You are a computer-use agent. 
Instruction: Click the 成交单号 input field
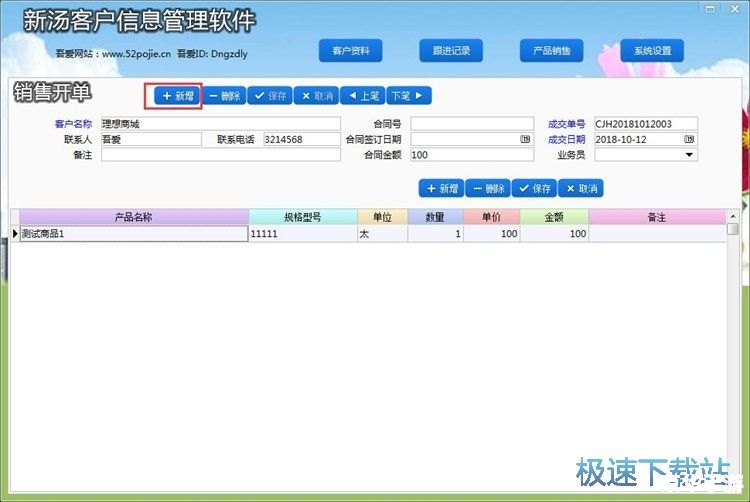click(646, 124)
